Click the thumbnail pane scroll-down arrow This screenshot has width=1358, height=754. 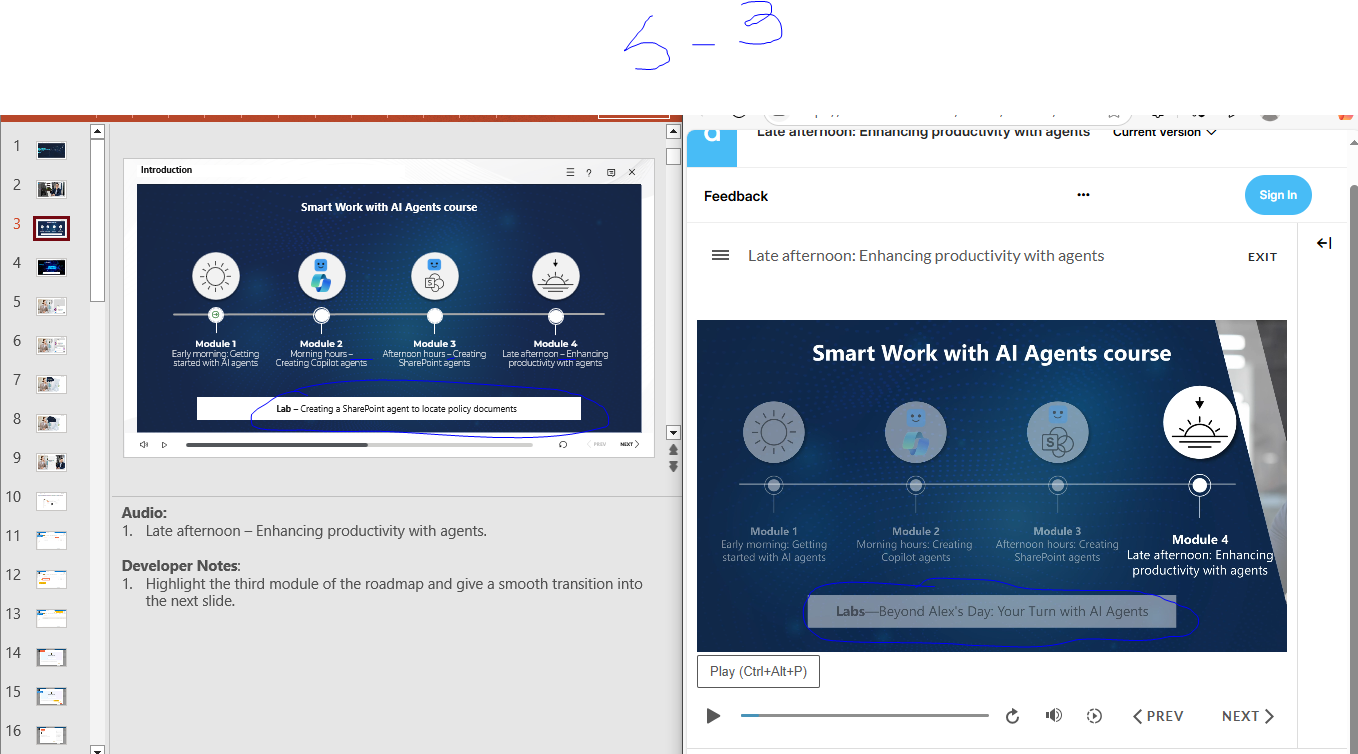click(97, 749)
